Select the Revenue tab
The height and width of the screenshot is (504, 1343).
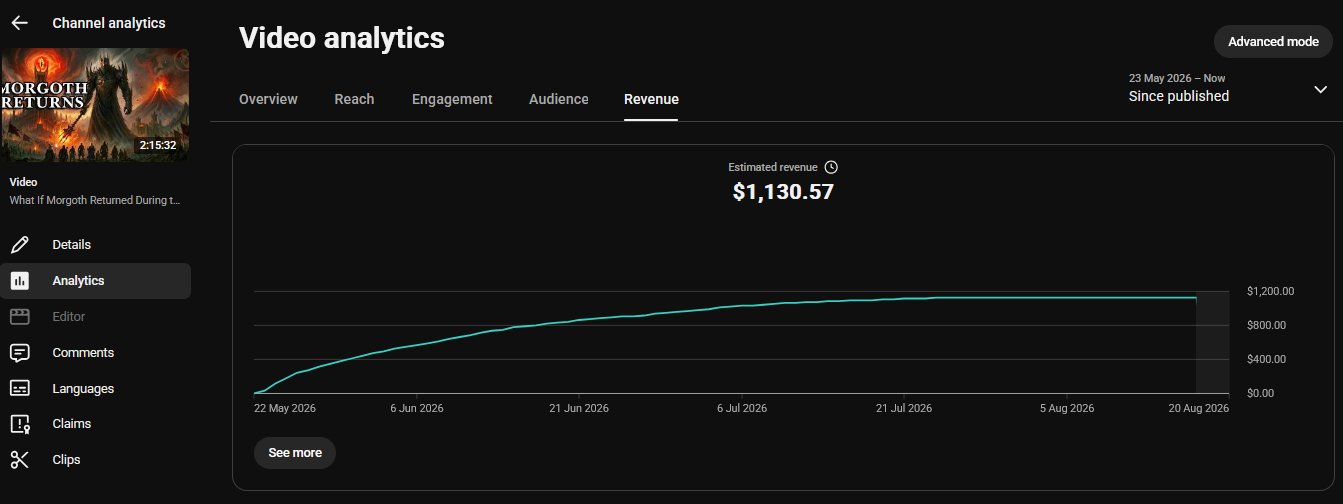tap(651, 99)
